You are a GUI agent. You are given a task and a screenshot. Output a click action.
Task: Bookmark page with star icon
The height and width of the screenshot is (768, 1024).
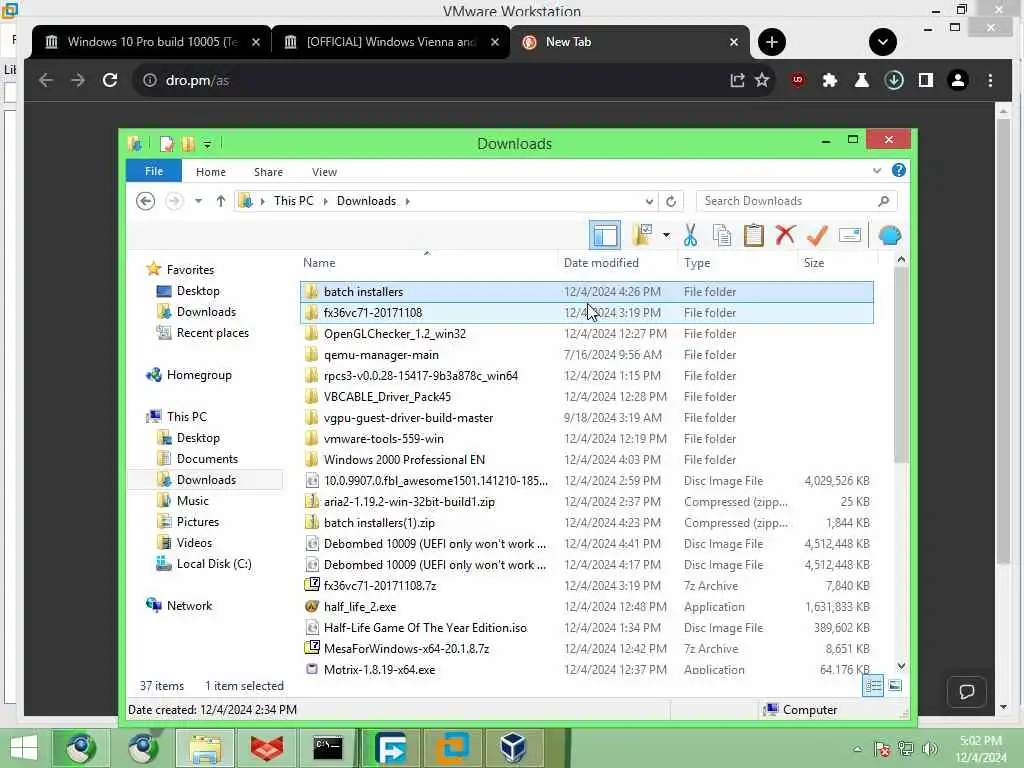[x=761, y=80]
